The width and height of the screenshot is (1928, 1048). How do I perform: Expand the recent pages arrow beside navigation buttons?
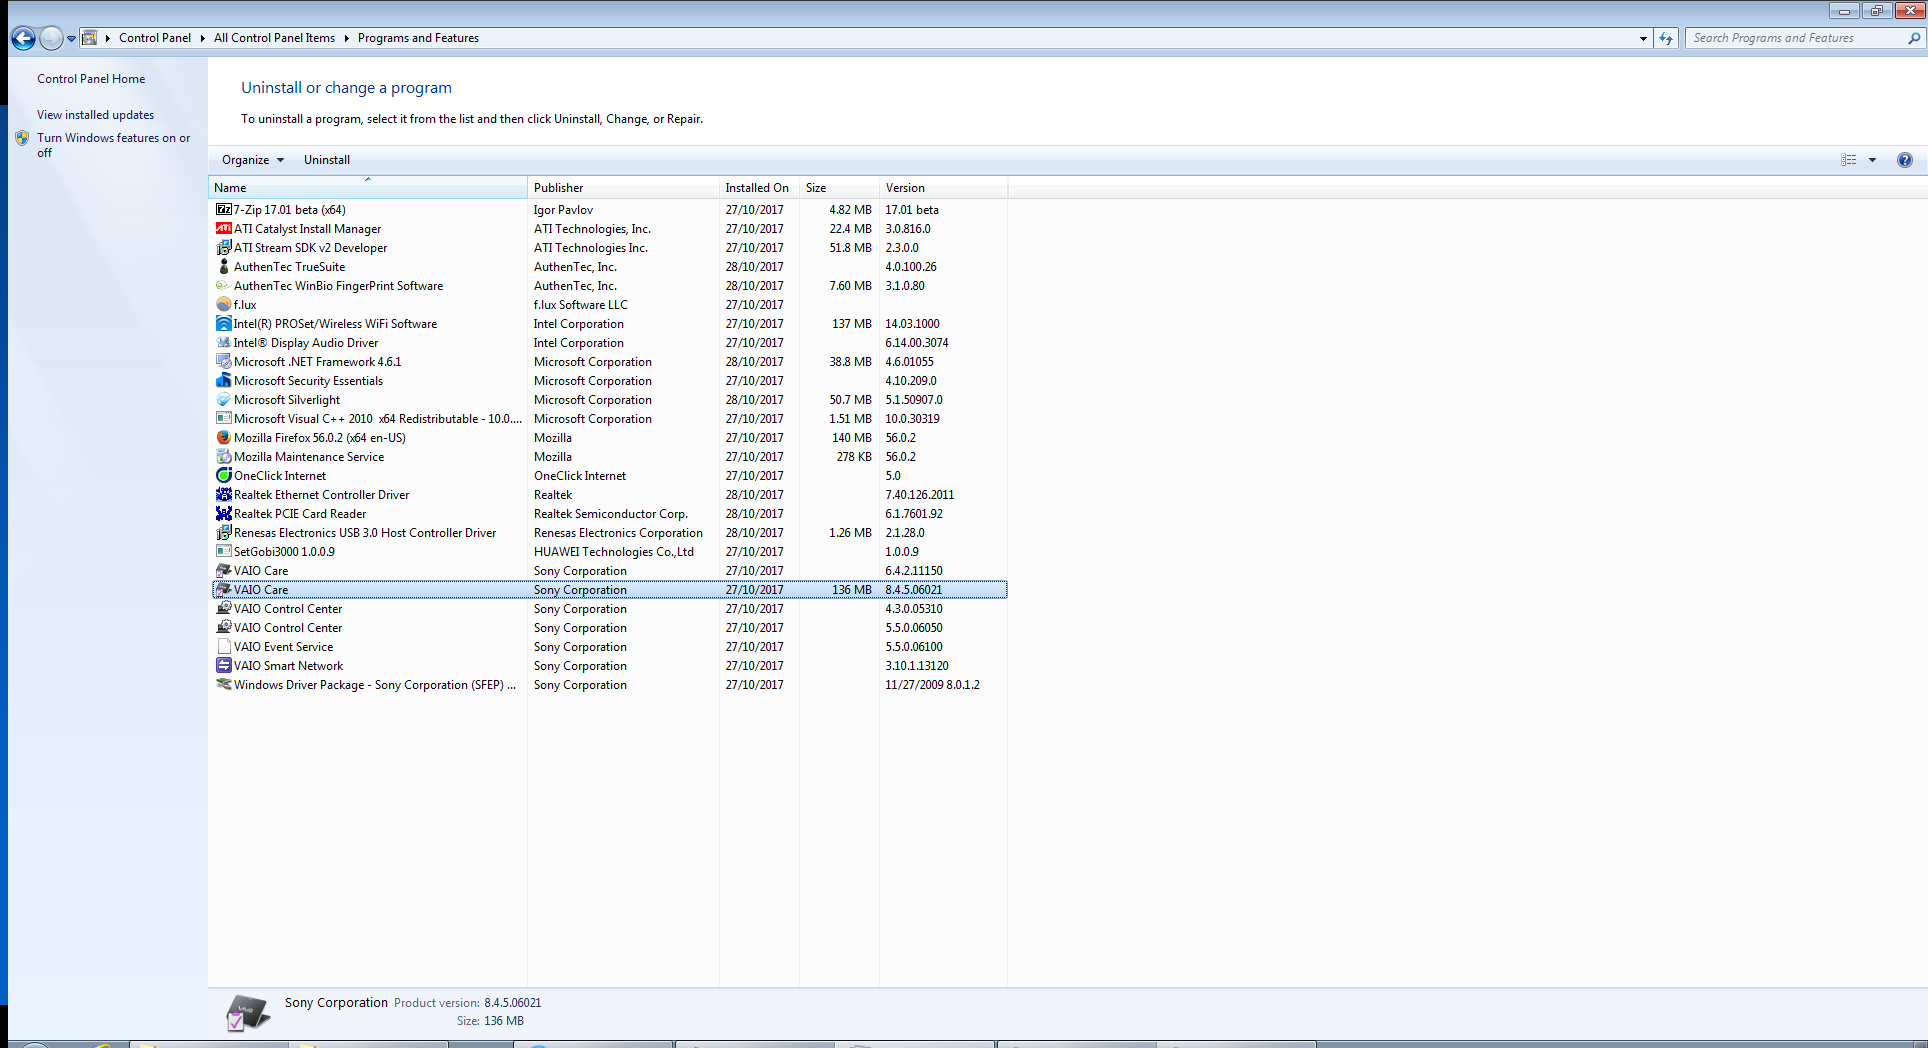71,38
